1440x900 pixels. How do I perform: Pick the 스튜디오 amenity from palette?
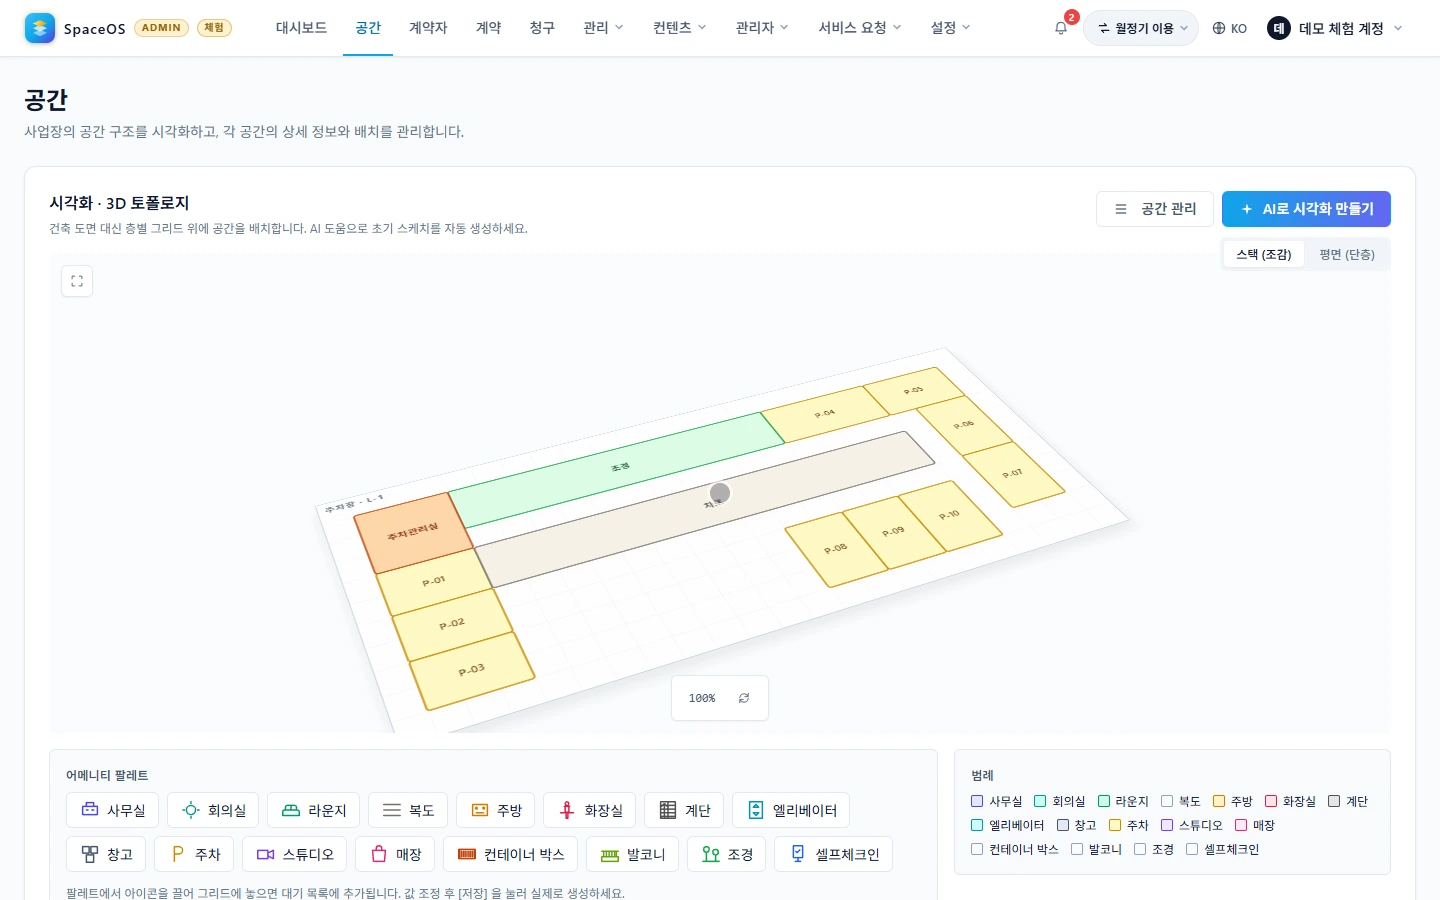[294, 854]
